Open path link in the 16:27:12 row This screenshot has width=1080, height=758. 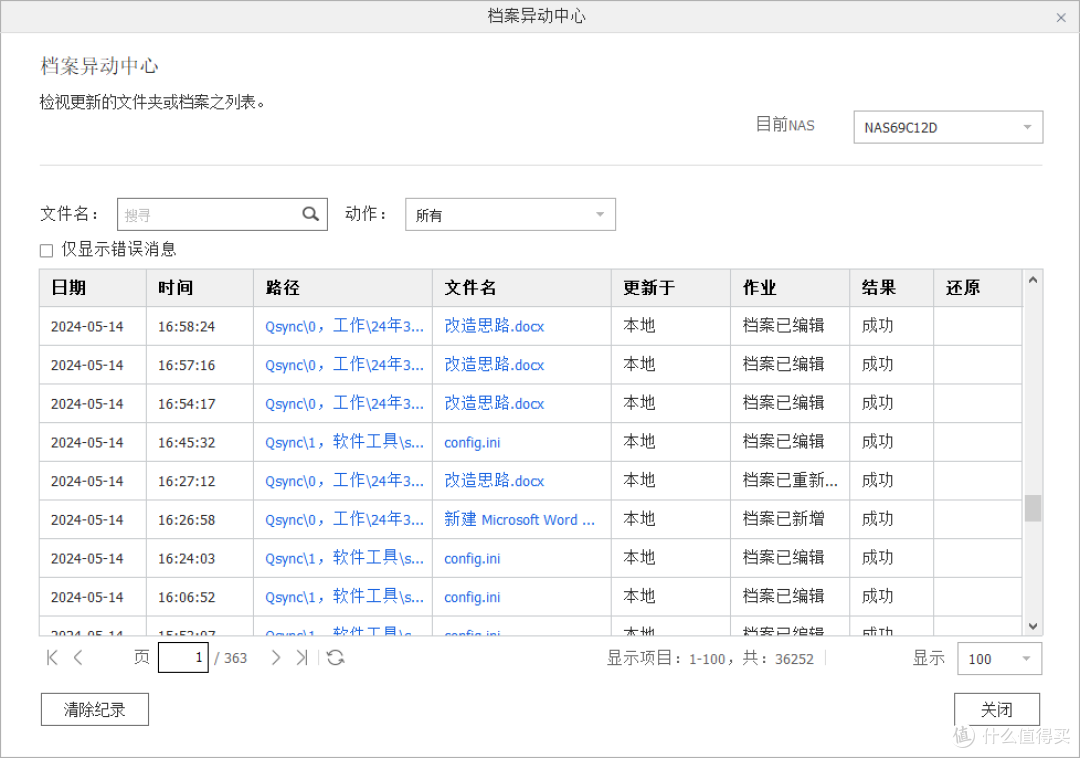[344, 481]
